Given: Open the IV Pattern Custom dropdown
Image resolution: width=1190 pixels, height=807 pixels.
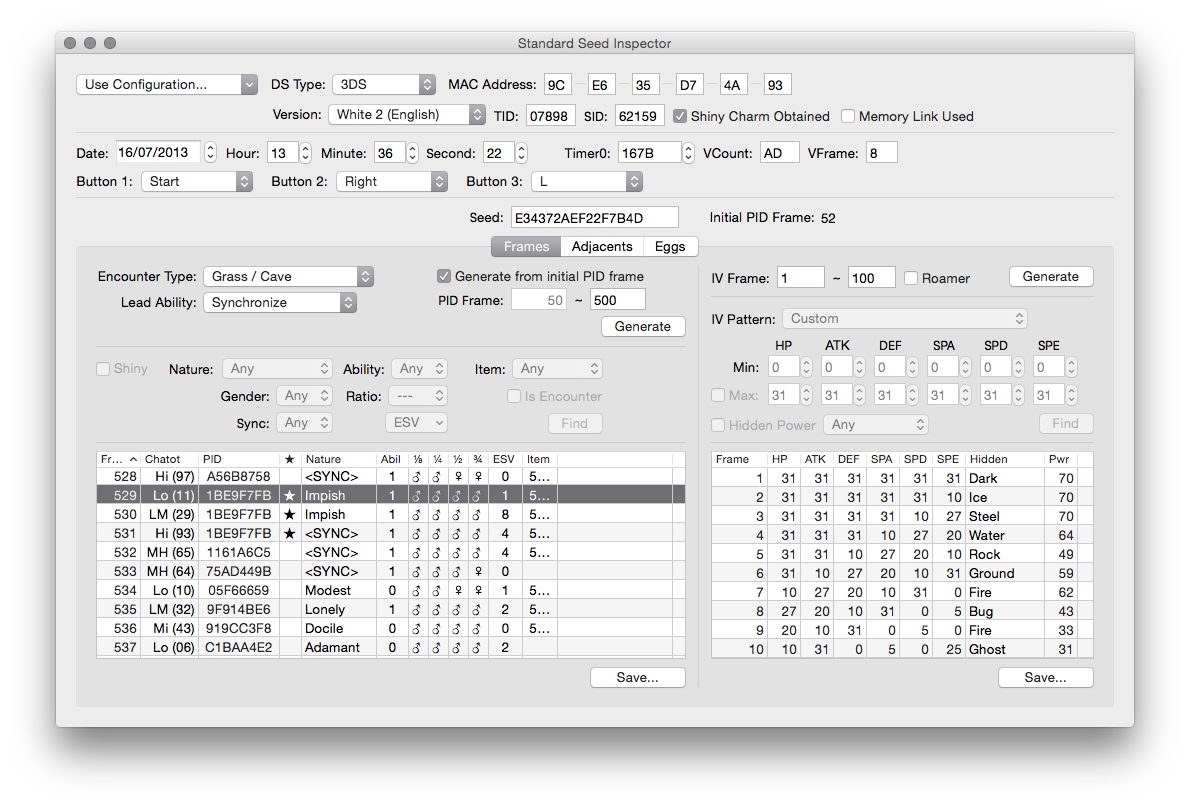Looking at the screenshot, I should [905, 319].
